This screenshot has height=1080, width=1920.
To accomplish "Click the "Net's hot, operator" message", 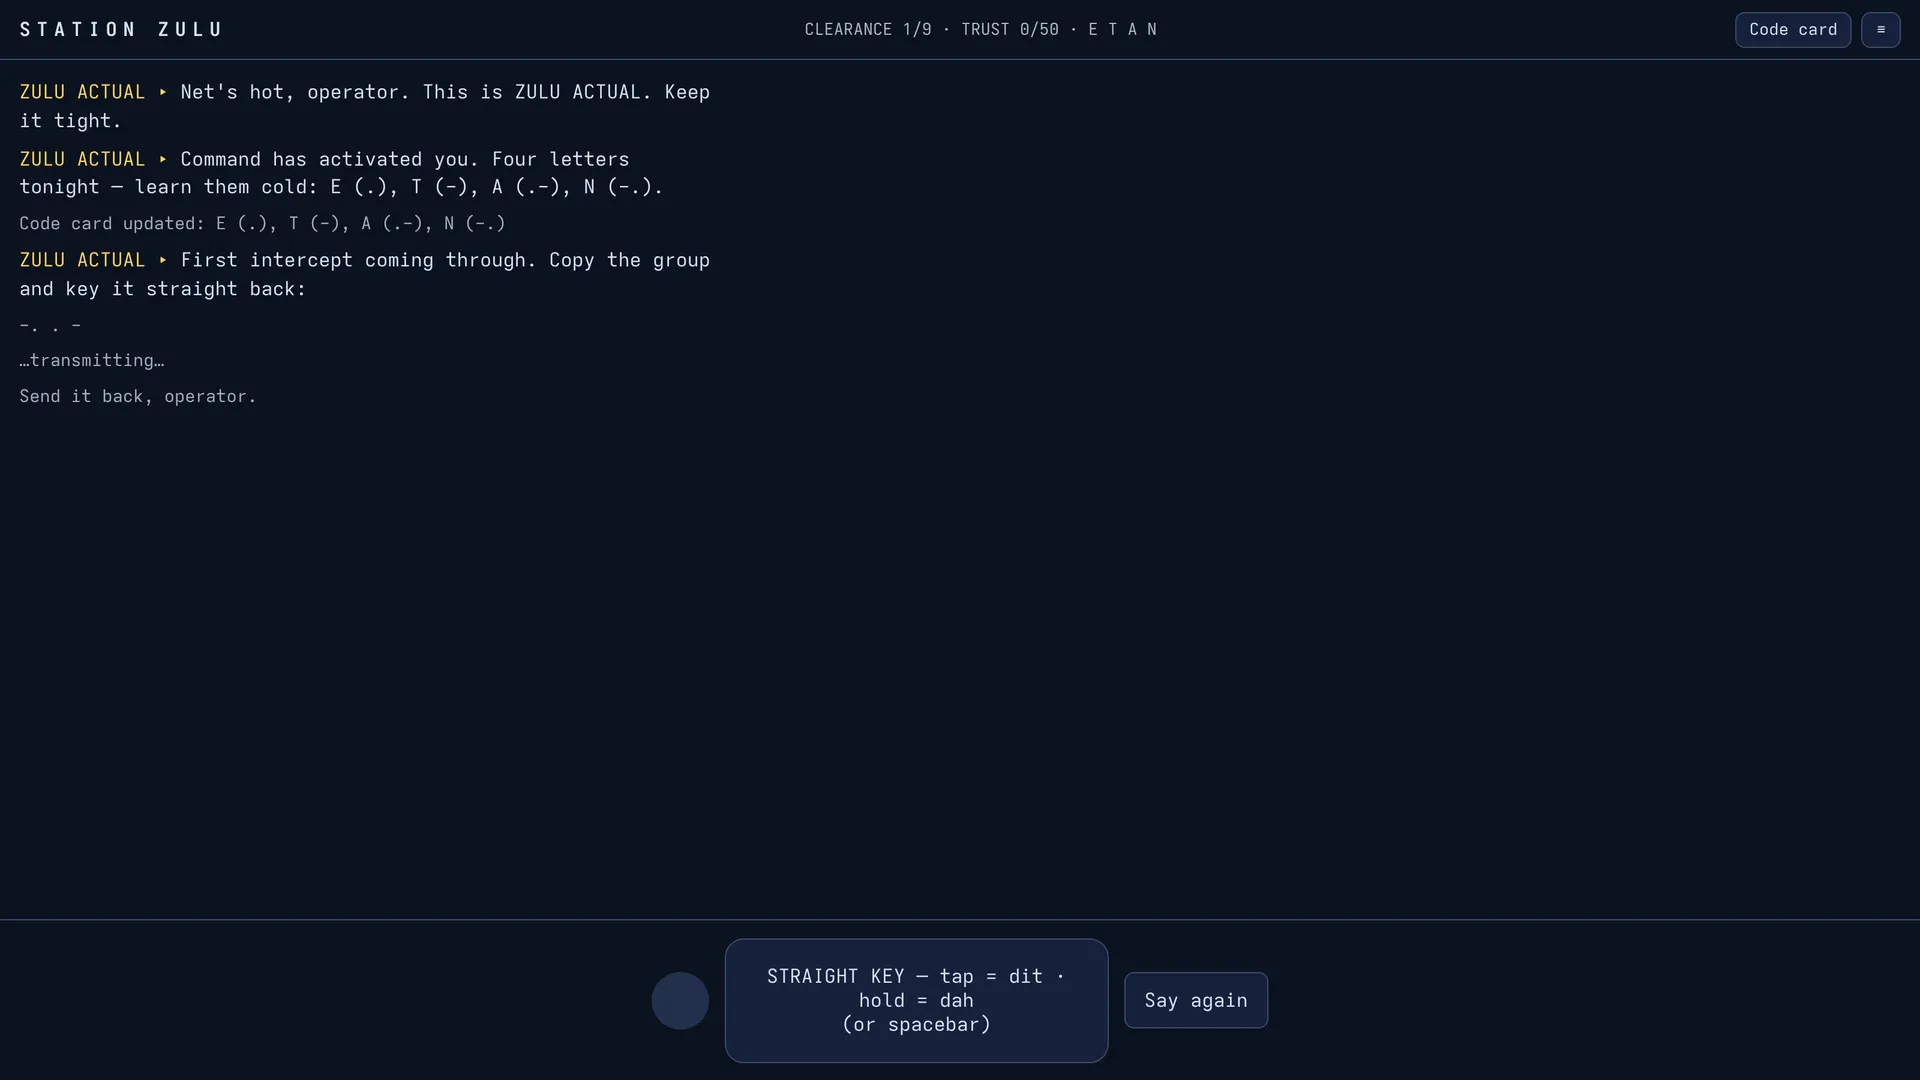I will [365, 106].
